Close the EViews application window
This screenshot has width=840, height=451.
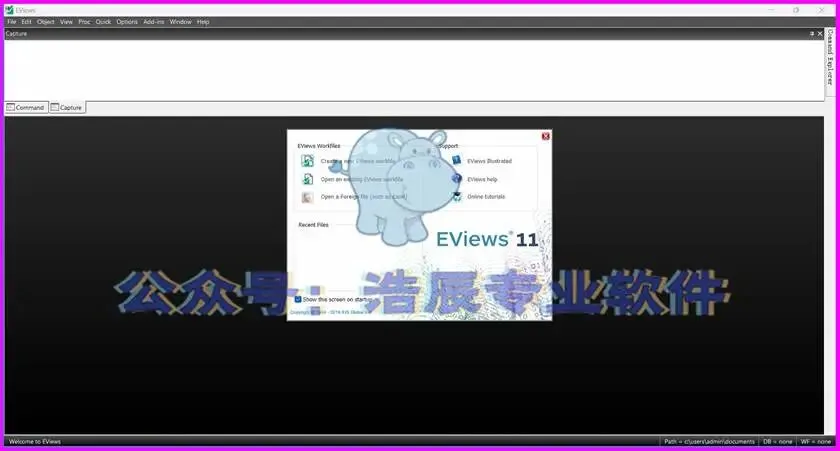(821, 10)
